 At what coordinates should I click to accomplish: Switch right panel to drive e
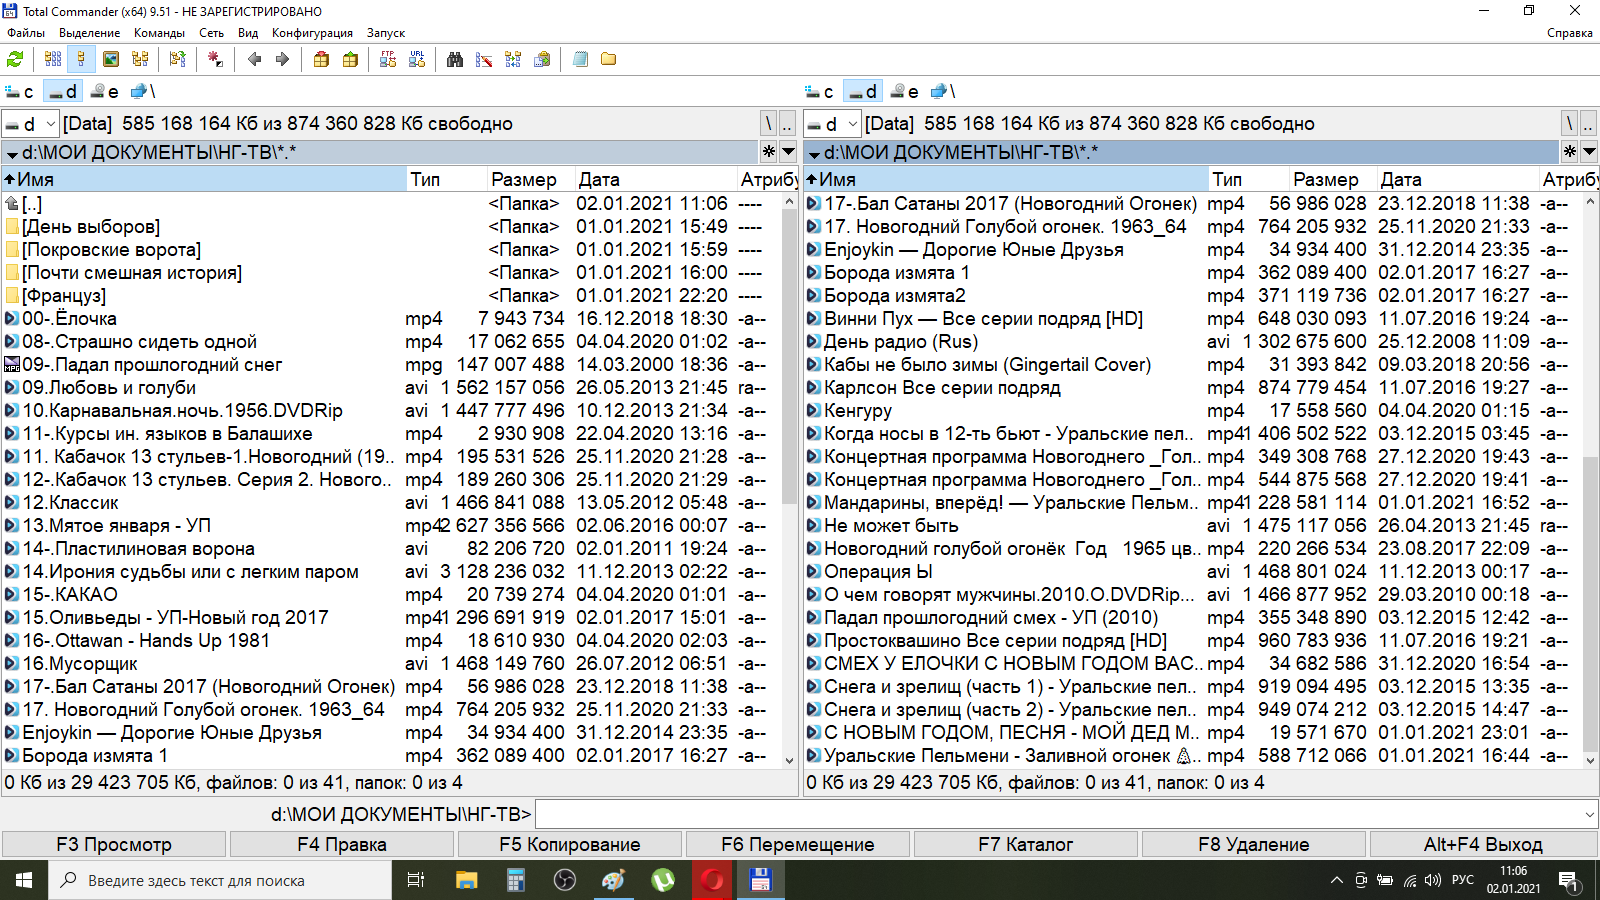pos(904,91)
